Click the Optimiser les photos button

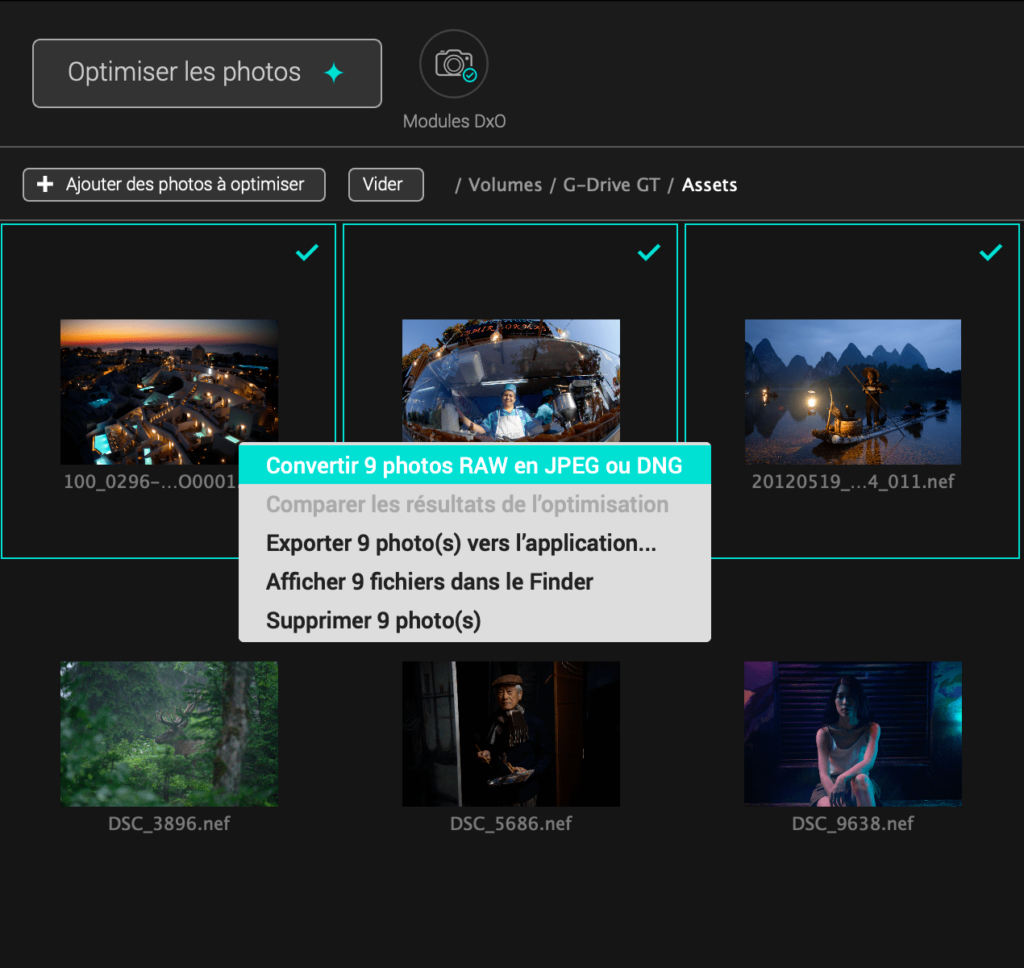(207, 73)
